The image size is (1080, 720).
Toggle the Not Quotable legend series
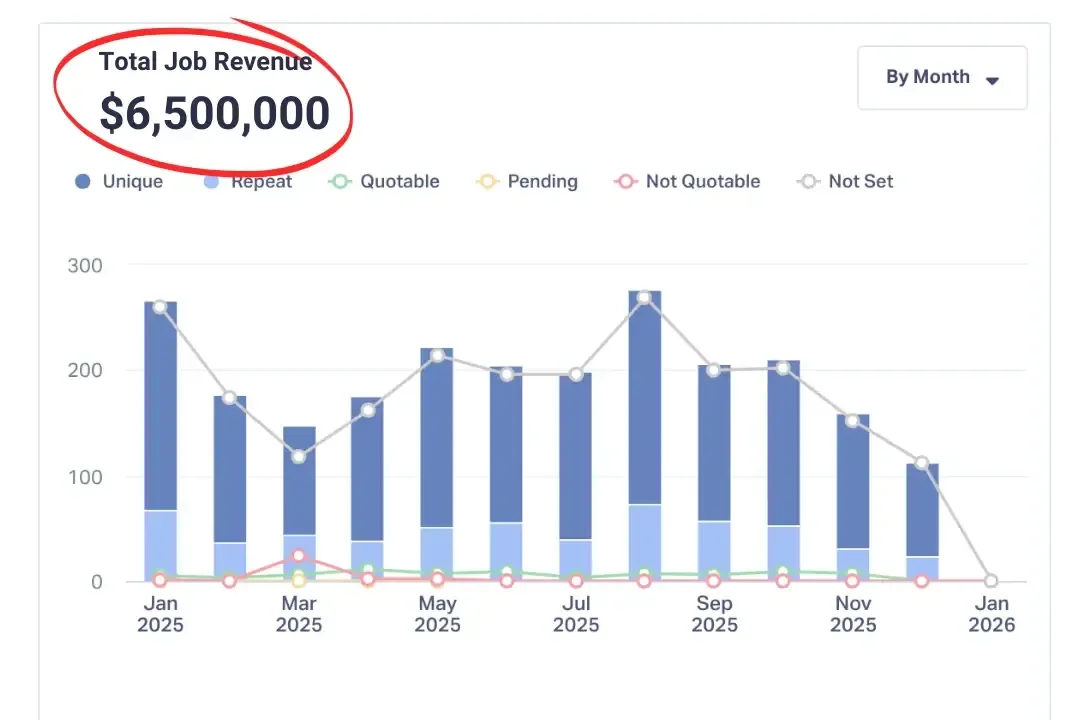(x=687, y=181)
